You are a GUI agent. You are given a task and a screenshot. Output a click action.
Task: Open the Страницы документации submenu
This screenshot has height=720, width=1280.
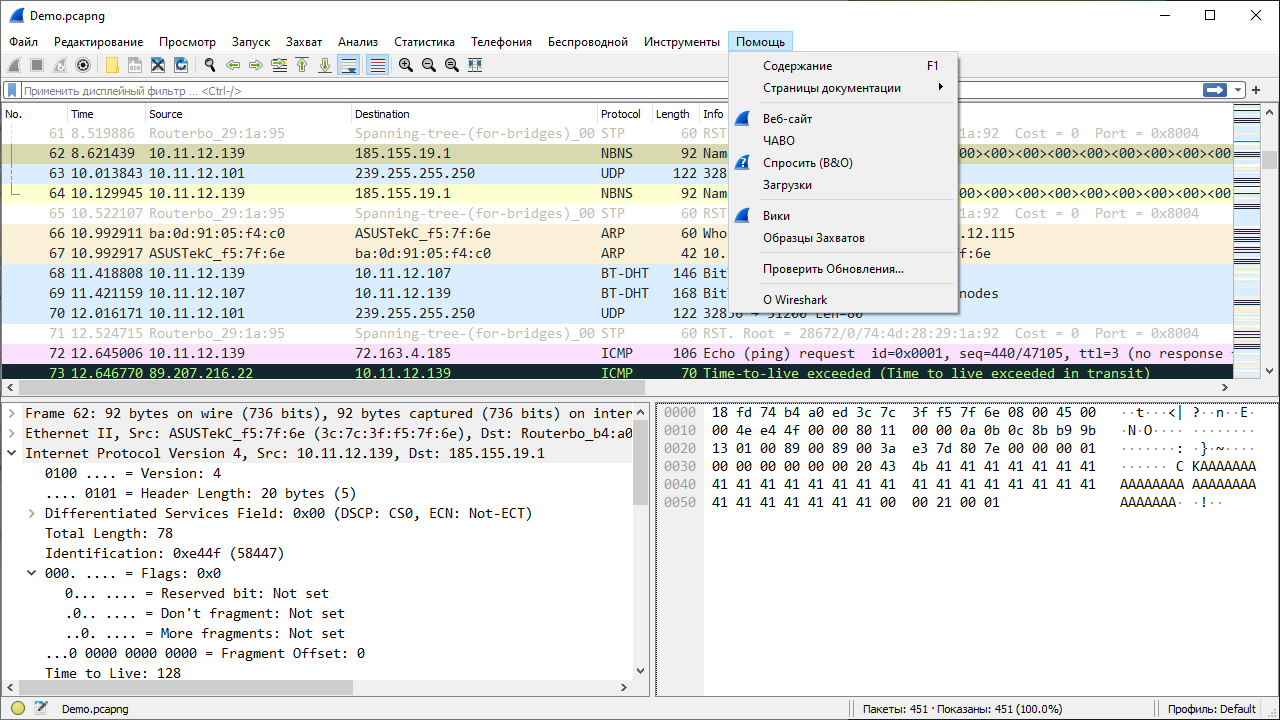click(x=843, y=88)
